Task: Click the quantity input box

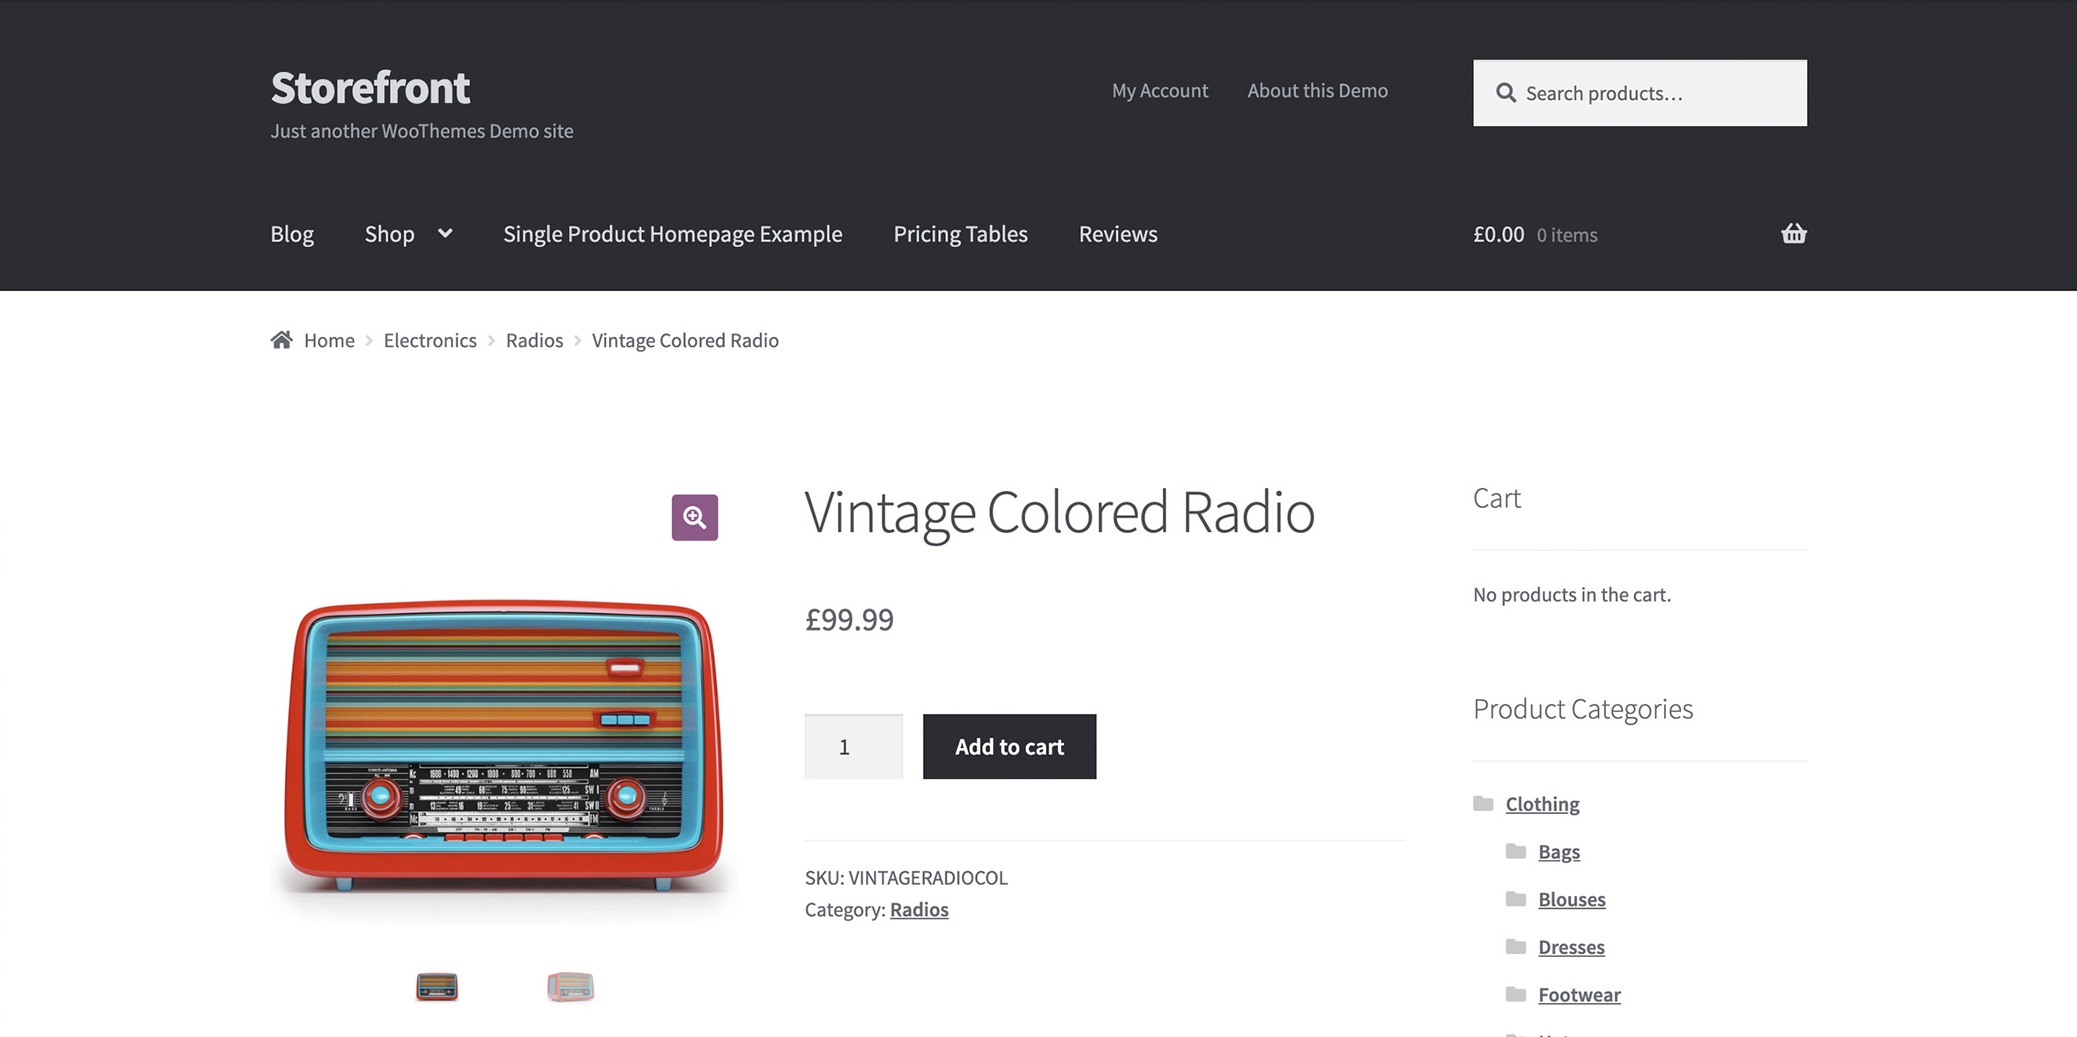Action: [x=853, y=747]
